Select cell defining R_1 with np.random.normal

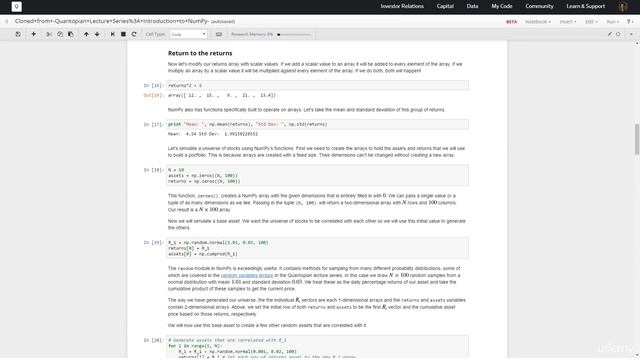coord(317,248)
